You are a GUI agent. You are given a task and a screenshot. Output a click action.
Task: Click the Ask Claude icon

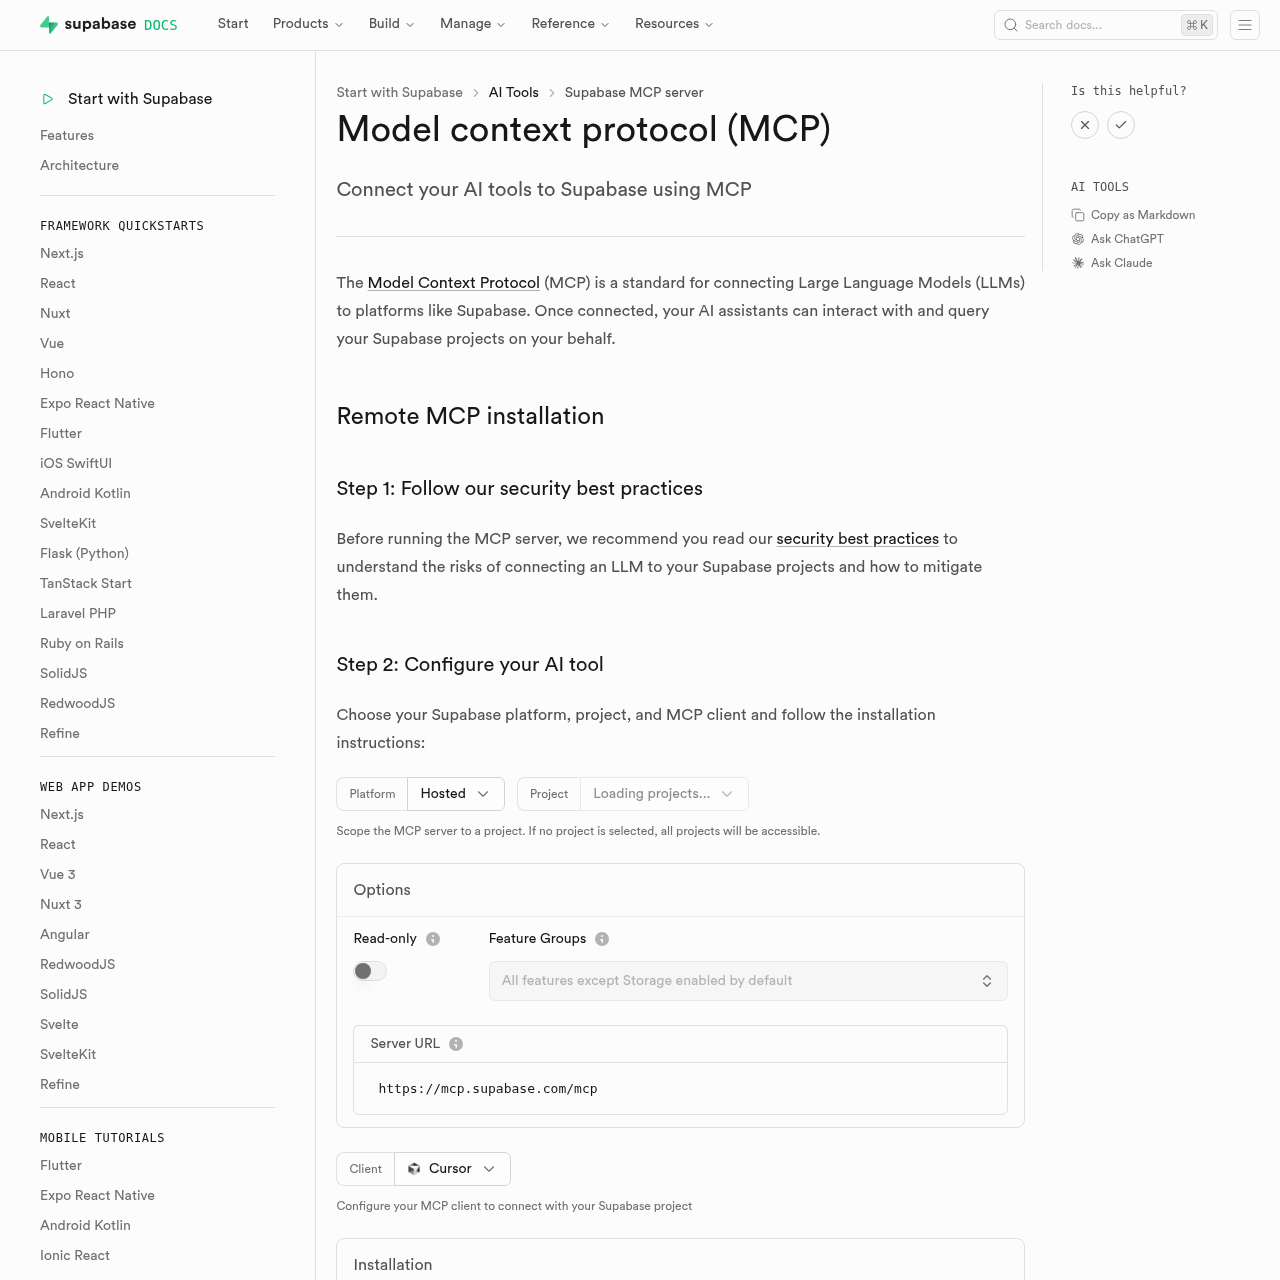click(x=1077, y=263)
